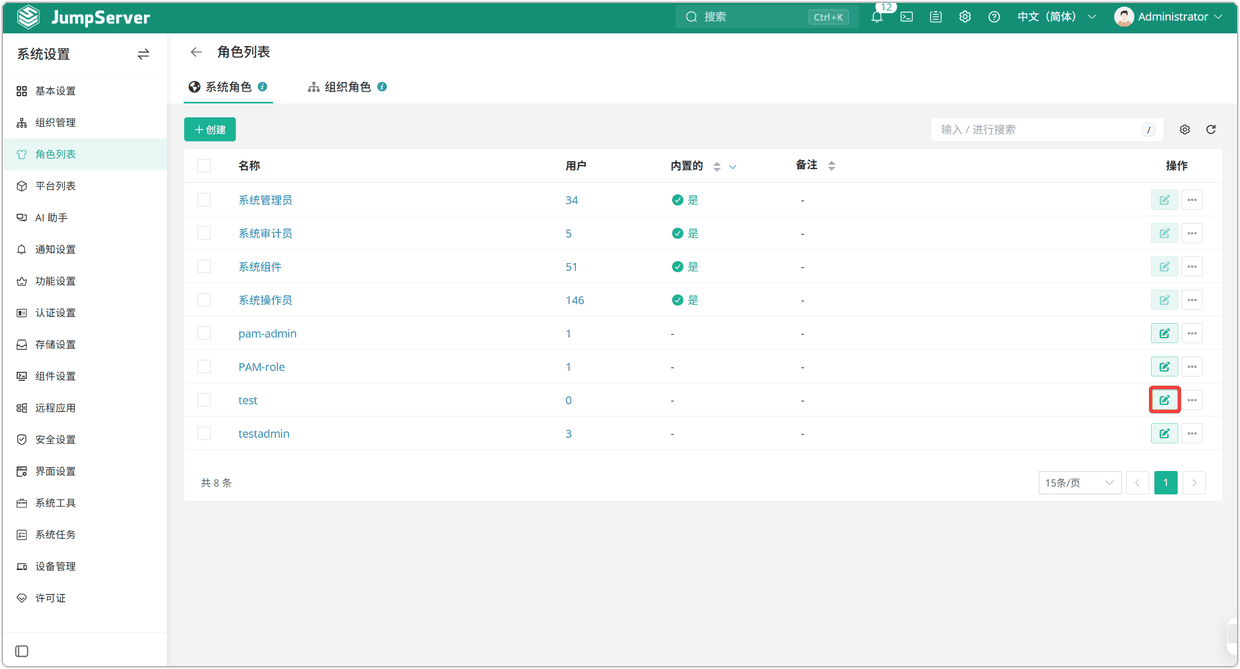Go back using the arrow beside 角色列表
Viewport: 1240px width, 669px height.
(x=196, y=52)
